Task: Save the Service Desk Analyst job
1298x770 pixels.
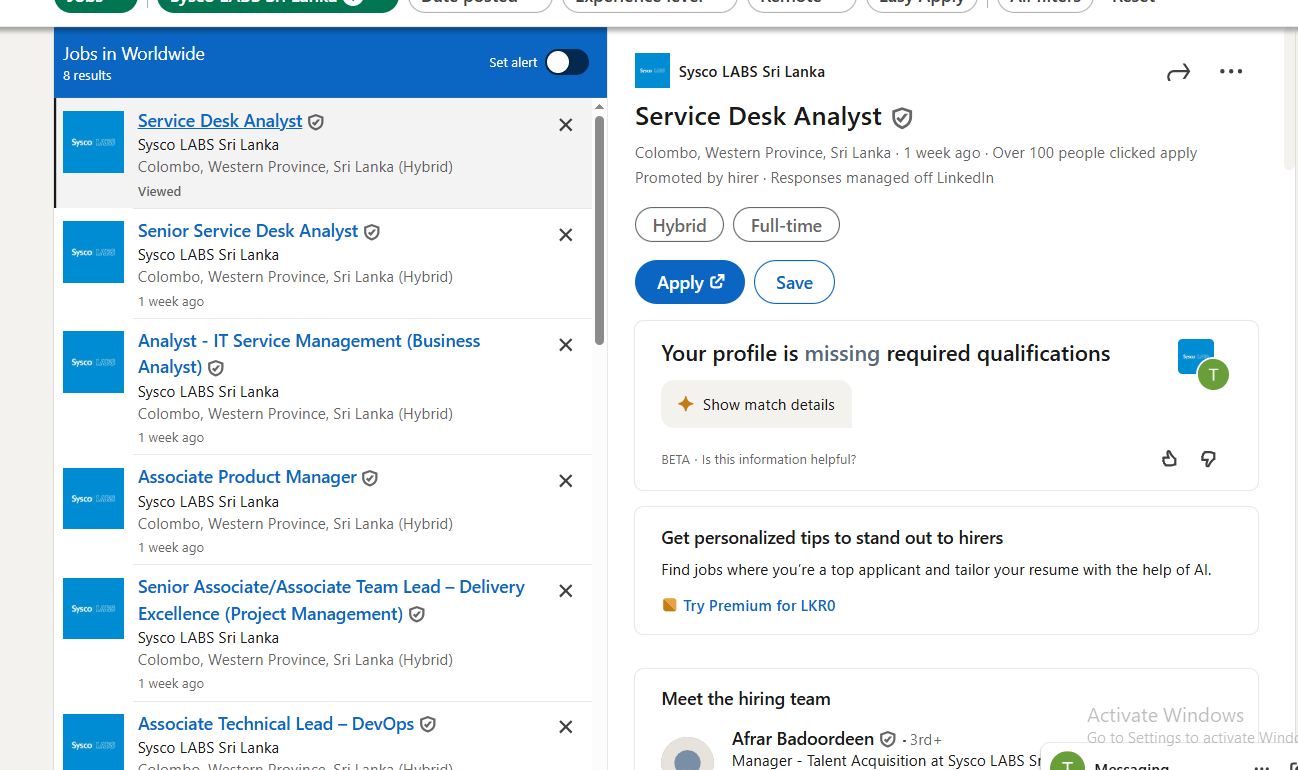Action: tap(794, 282)
